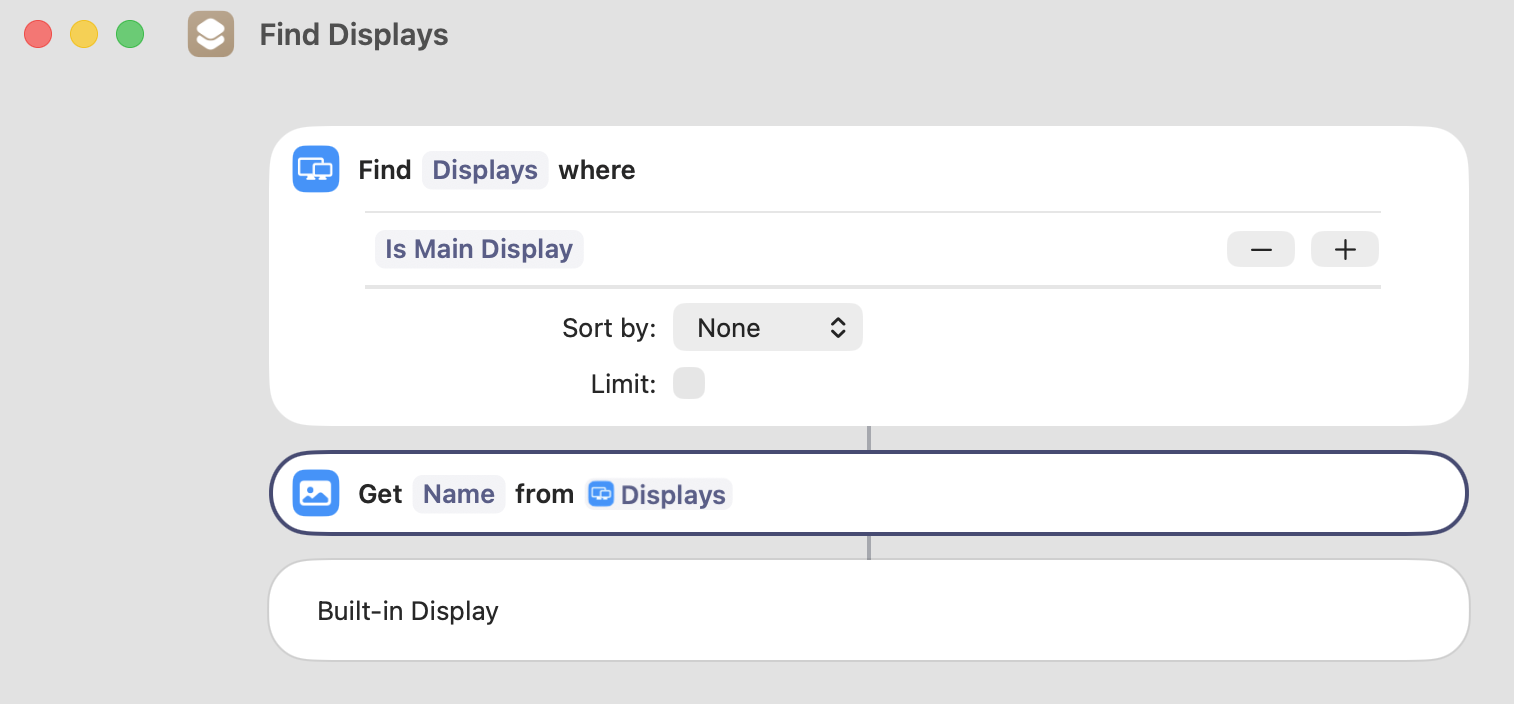The width and height of the screenshot is (1514, 704).
Task: Click the Built-in Display result output
Action: [408, 611]
